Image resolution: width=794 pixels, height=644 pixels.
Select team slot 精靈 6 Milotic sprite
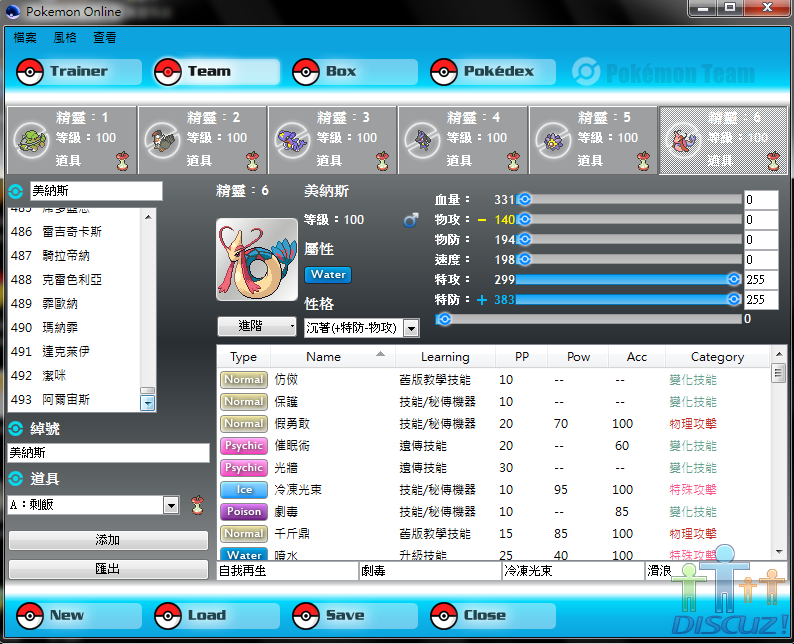tap(684, 141)
